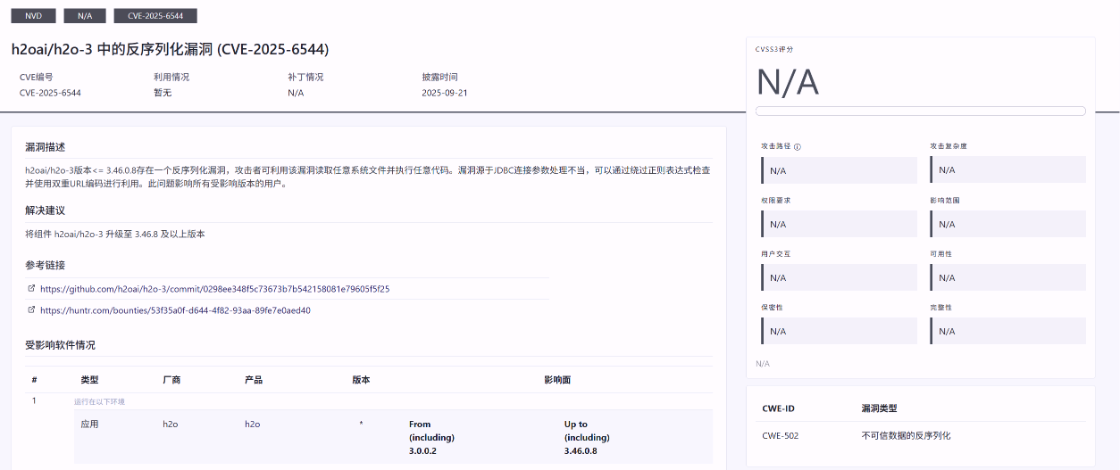
Task: Click the 不可信数据的反序列化 vulnerability type
Action: click(905, 436)
